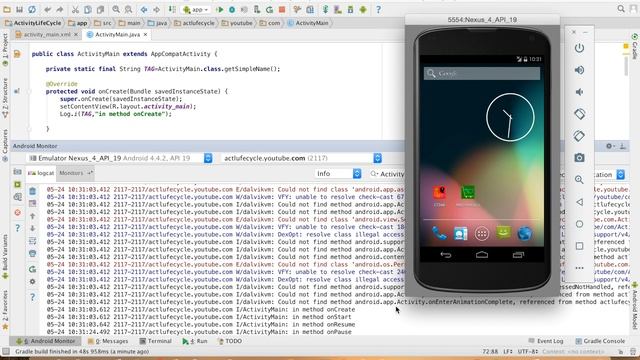Click the Cut scissors icon
This screenshot has height=360, width=640.
click(x=76, y=9)
